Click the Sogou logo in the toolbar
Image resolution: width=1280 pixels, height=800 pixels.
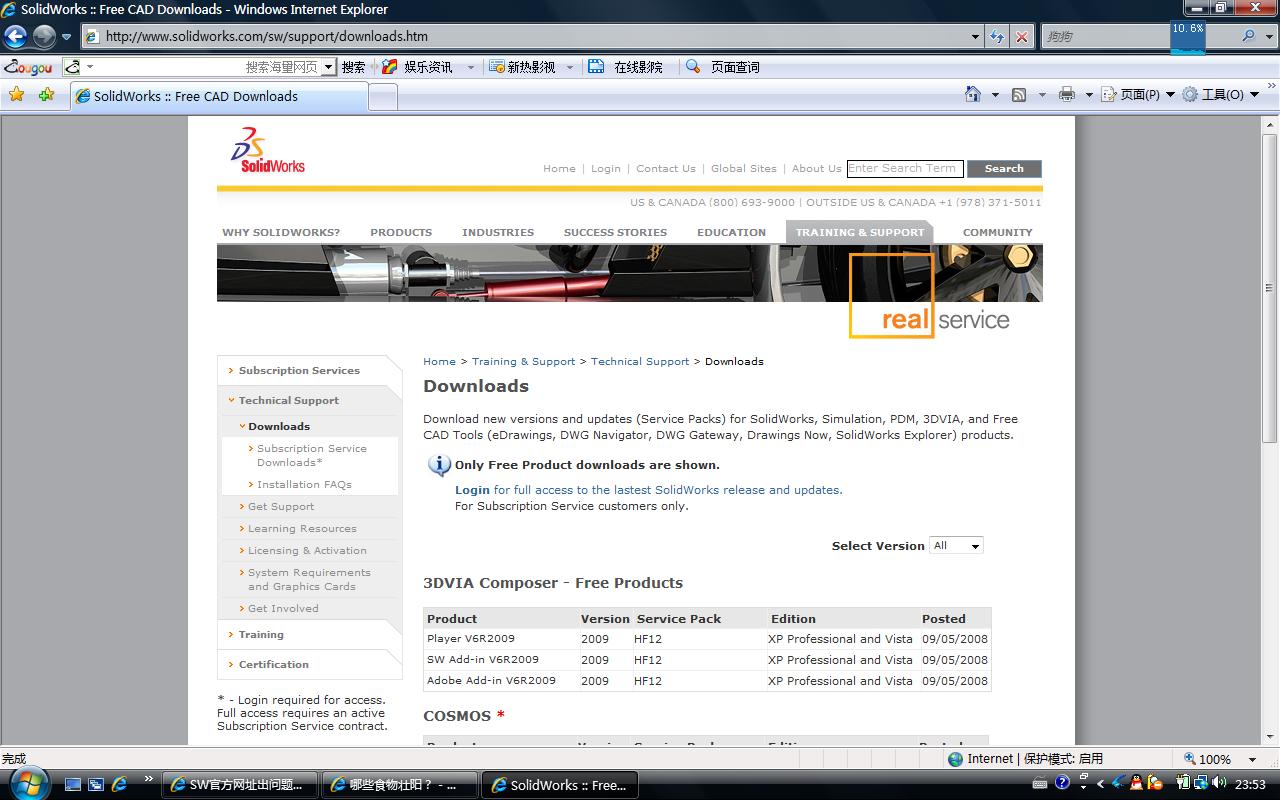click(28, 67)
